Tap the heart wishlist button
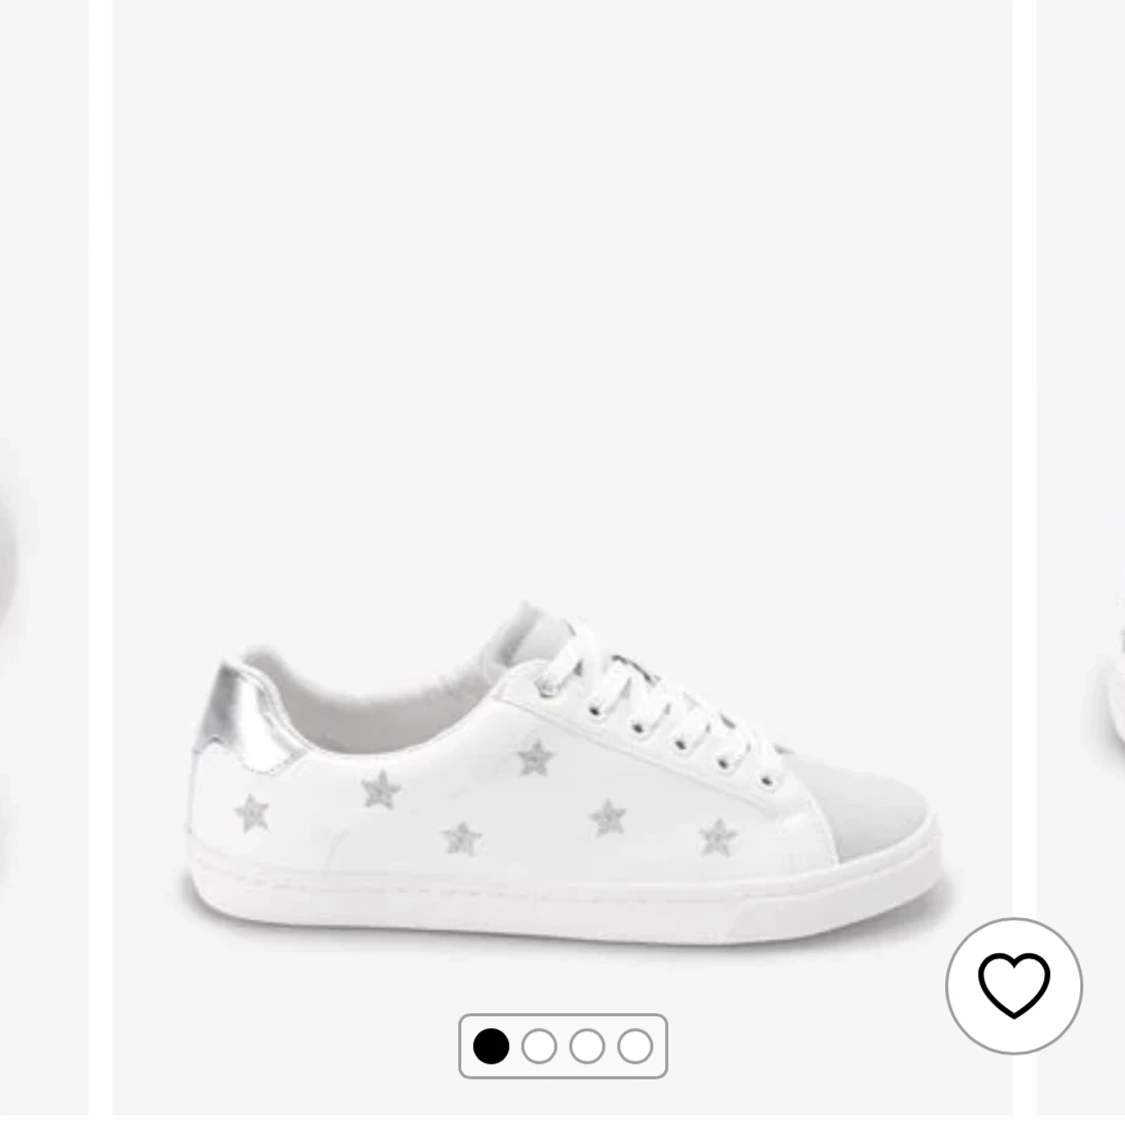Viewport: 1125px width, 1125px height. coord(1013,985)
